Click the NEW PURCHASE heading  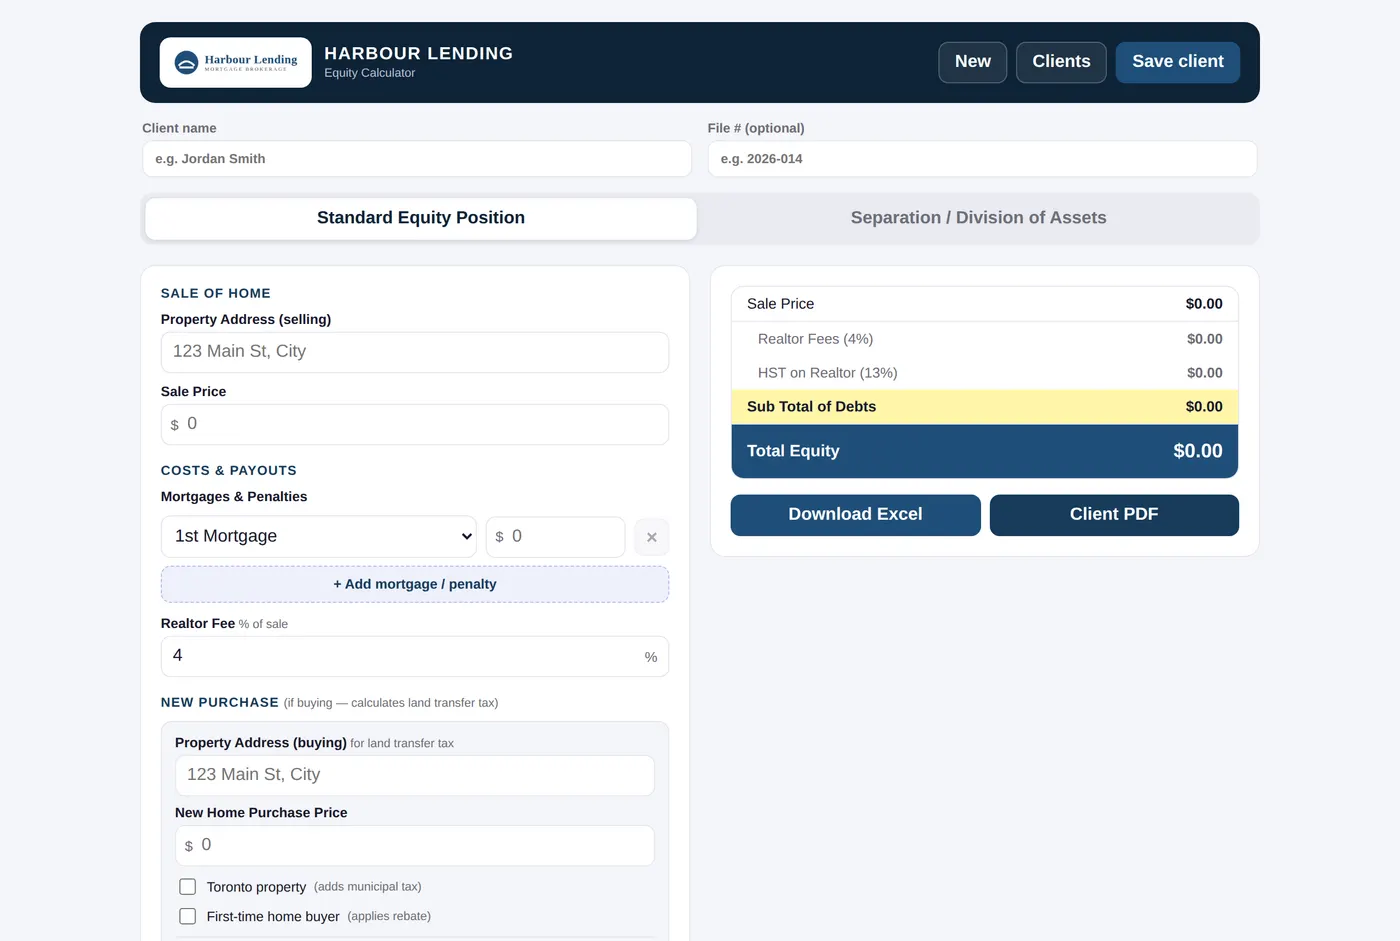[220, 703]
